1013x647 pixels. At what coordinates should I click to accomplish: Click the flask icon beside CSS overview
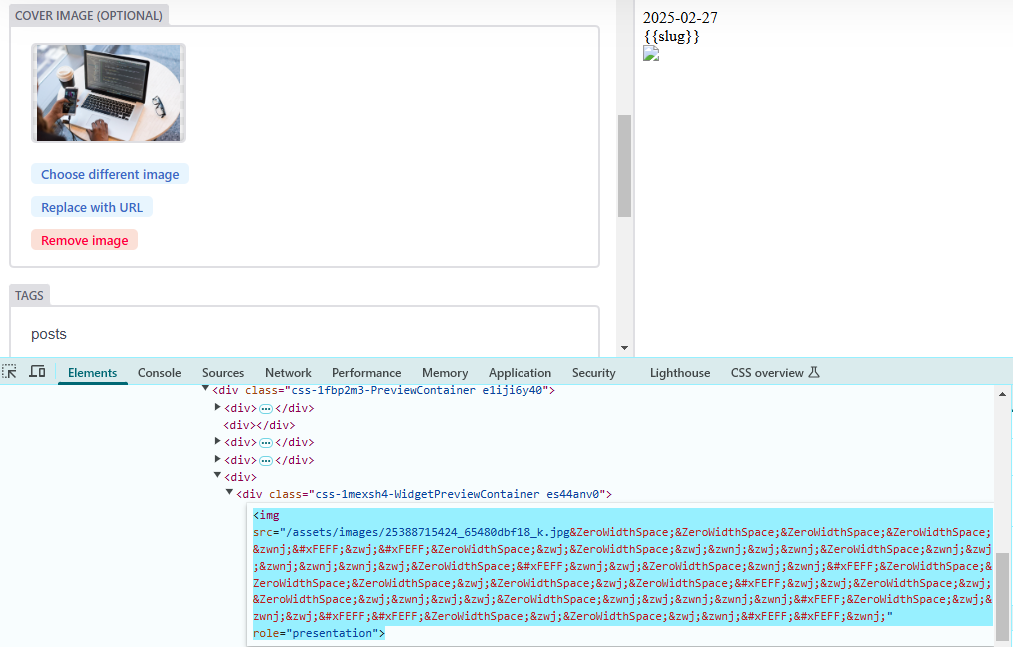coord(814,372)
